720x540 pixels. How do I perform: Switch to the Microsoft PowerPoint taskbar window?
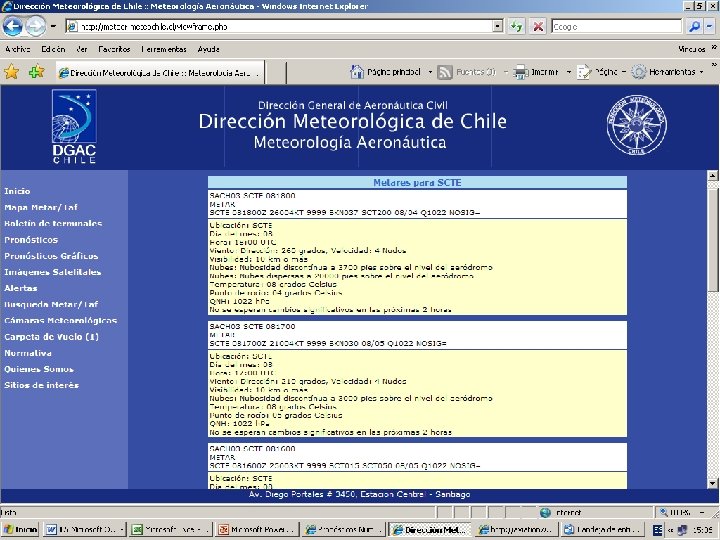pos(257,529)
